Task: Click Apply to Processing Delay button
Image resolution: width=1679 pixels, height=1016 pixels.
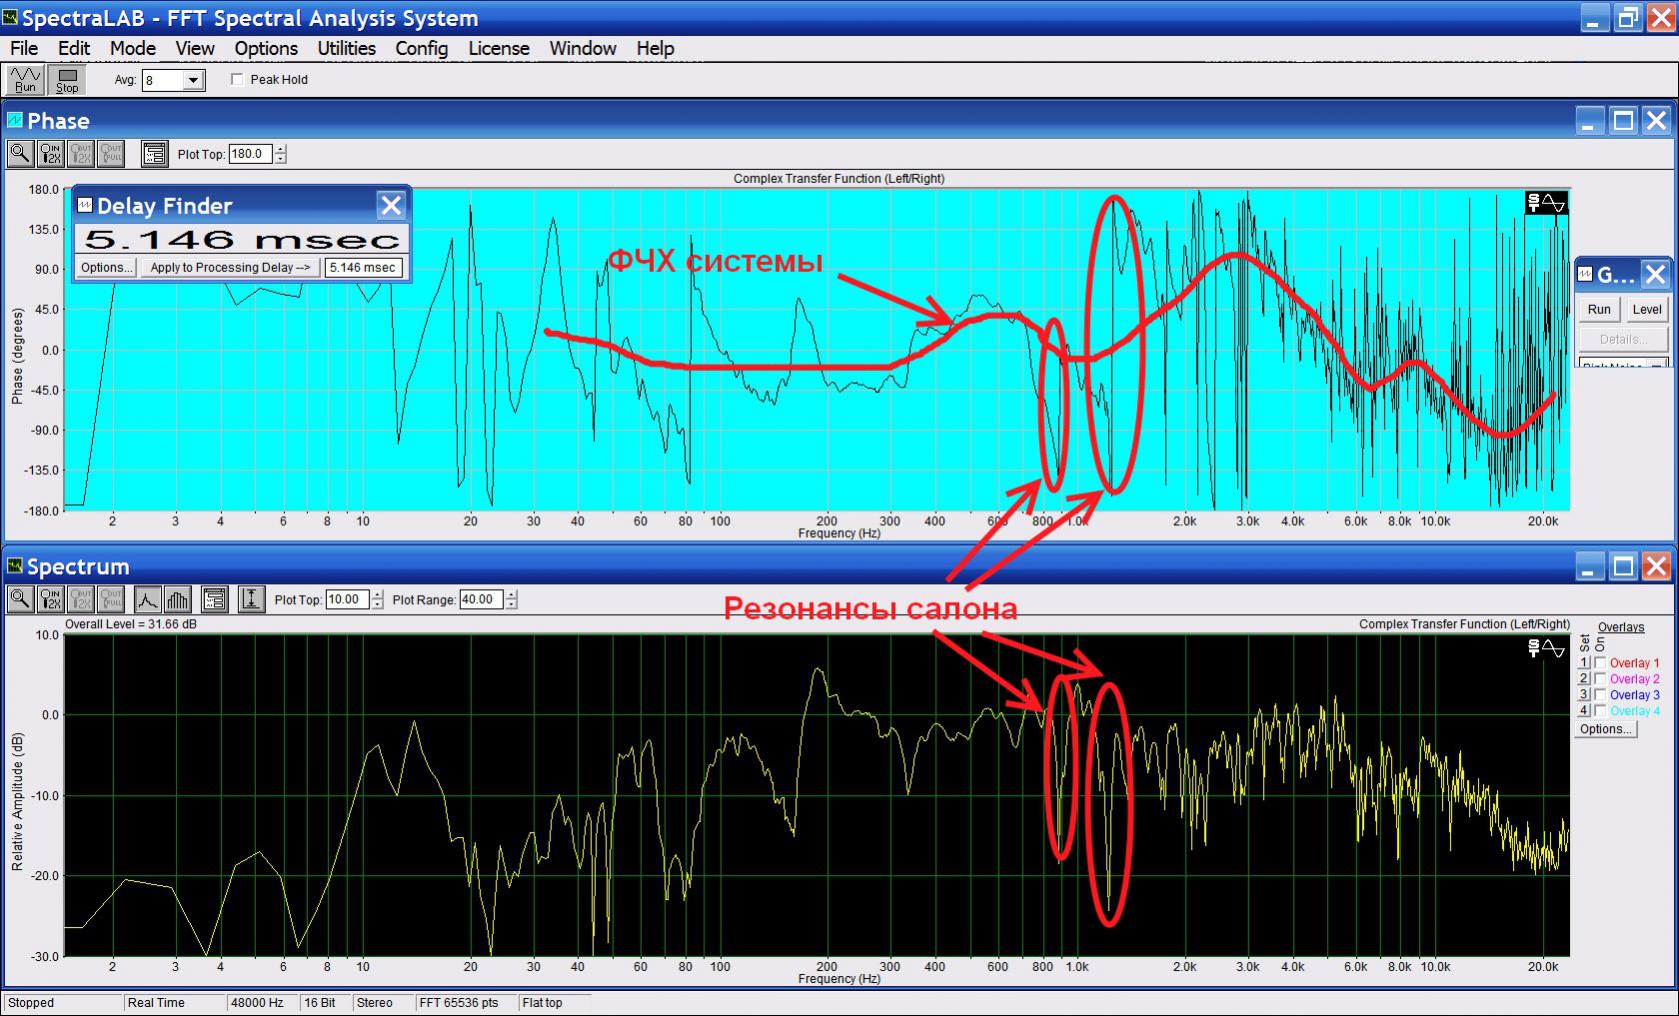Action: pyautogui.click(x=230, y=267)
